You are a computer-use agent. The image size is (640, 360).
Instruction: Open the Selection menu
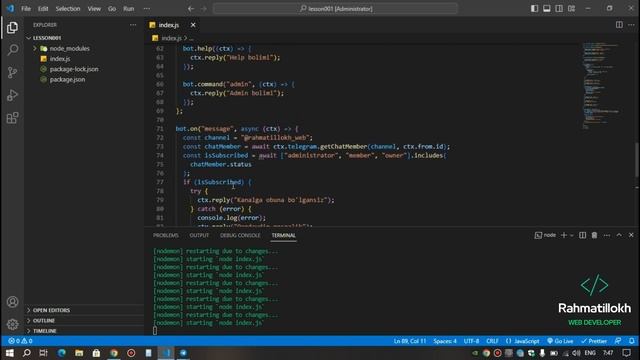[68, 9]
